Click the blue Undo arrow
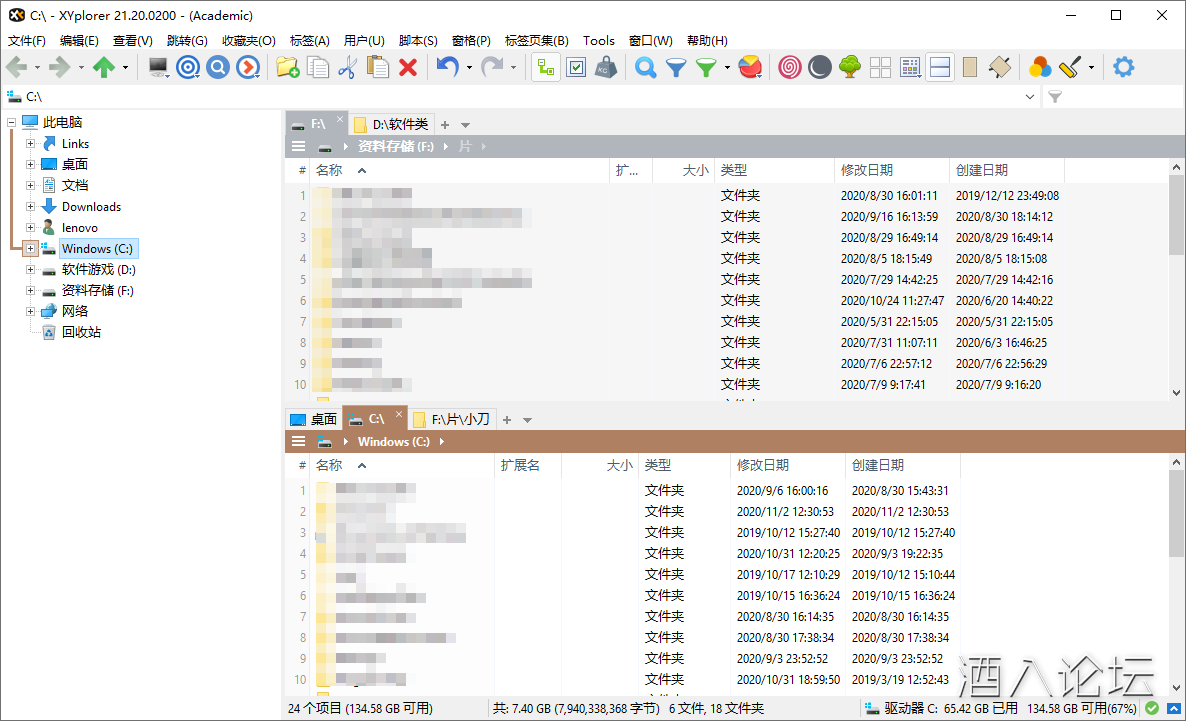Screen dimensions: 1186x721 point(447,67)
